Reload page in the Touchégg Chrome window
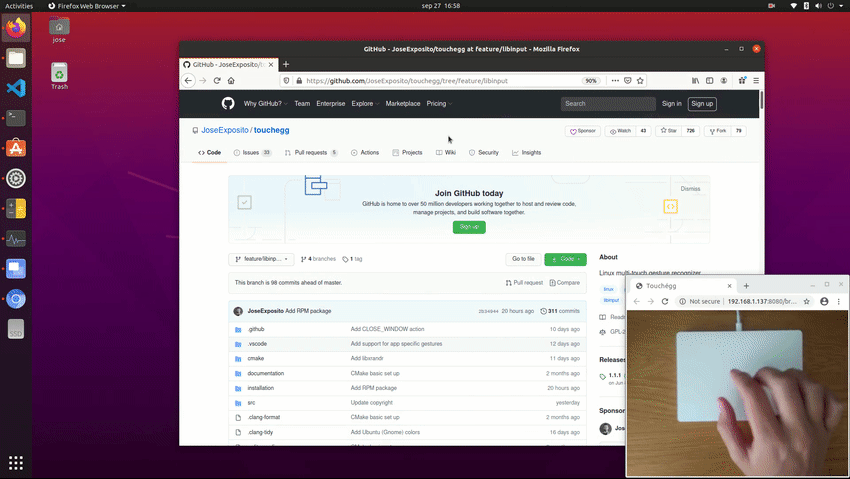 [665, 301]
